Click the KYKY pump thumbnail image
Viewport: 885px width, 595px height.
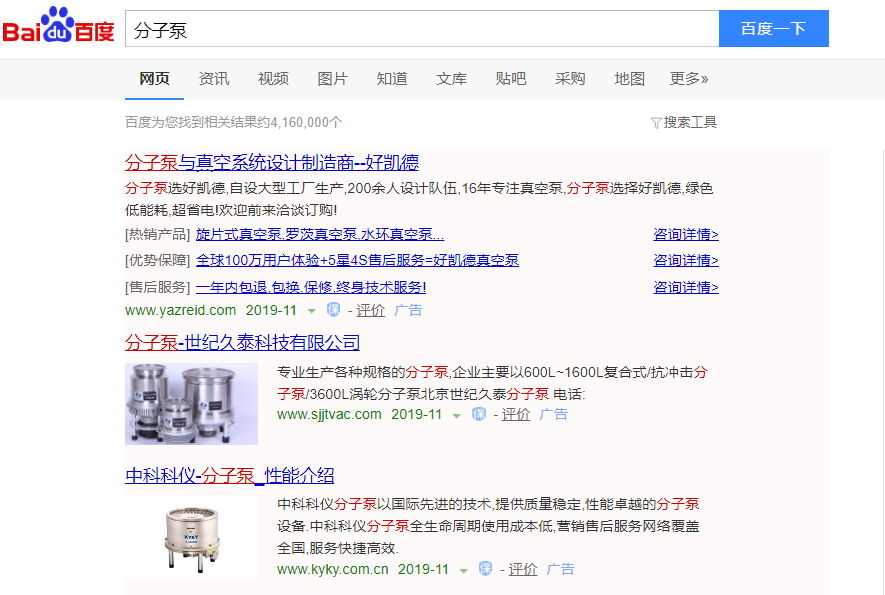[191, 536]
